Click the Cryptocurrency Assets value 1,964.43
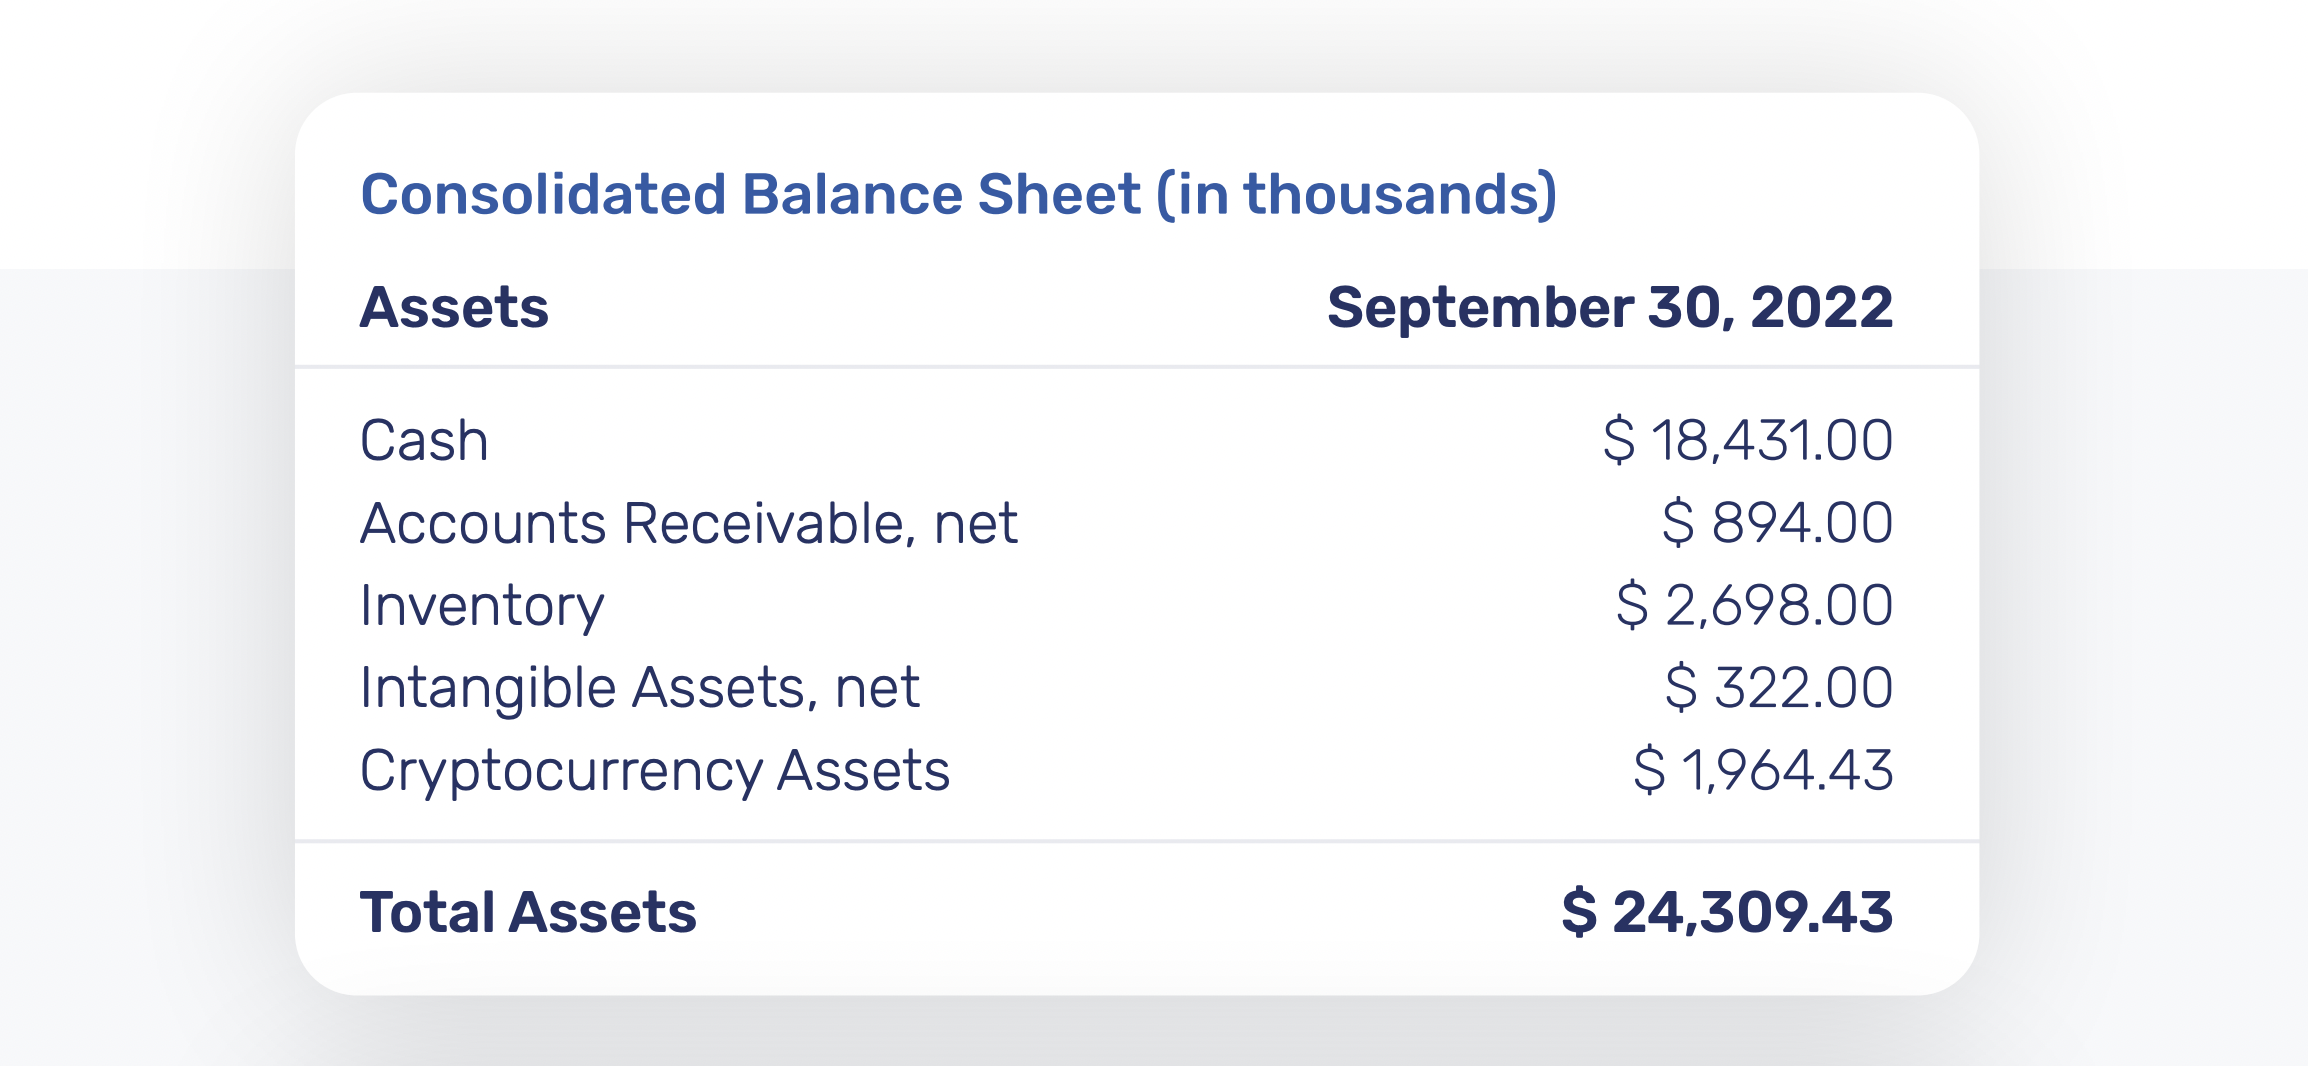 (x=1787, y=771)
